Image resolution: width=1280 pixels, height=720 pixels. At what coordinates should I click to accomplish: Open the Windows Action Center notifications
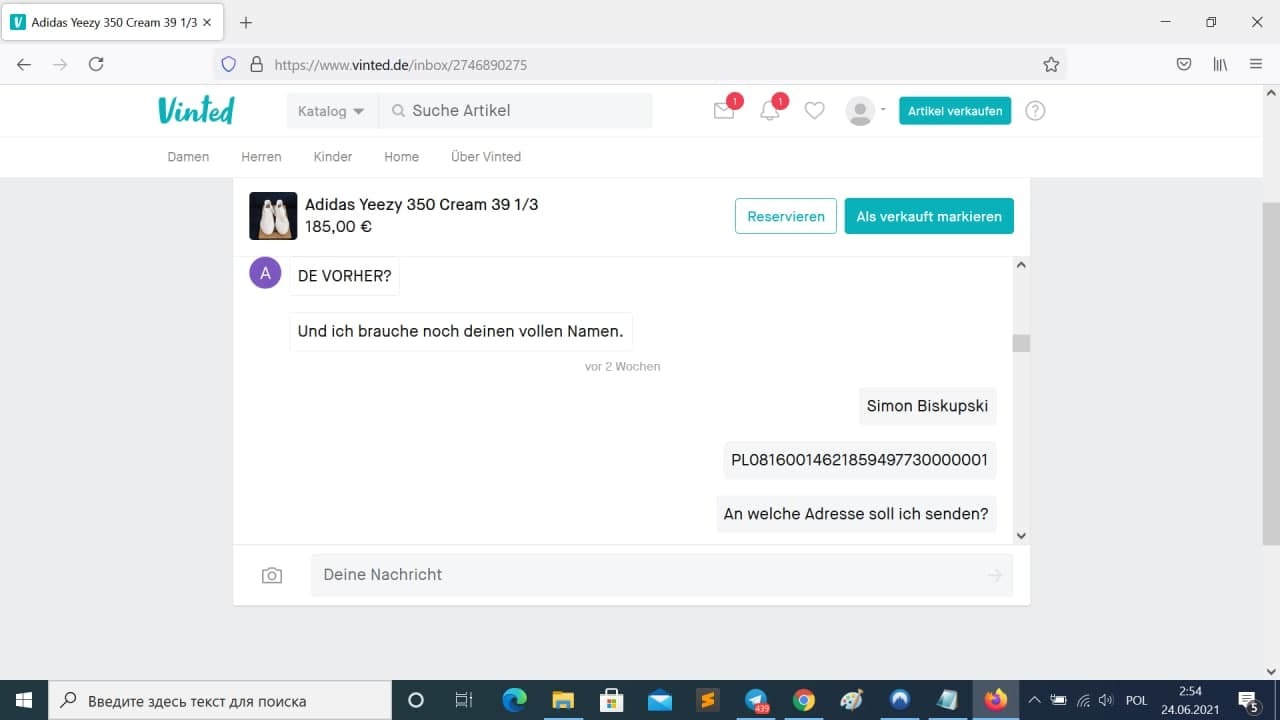coord(1249,700)
